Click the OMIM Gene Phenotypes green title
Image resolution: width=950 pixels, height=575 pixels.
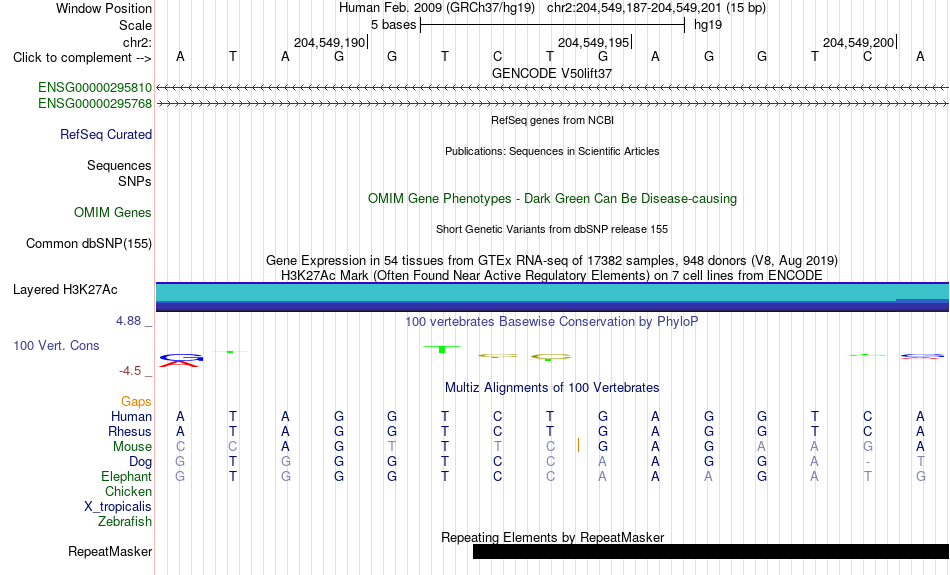(x=552, y=199)
